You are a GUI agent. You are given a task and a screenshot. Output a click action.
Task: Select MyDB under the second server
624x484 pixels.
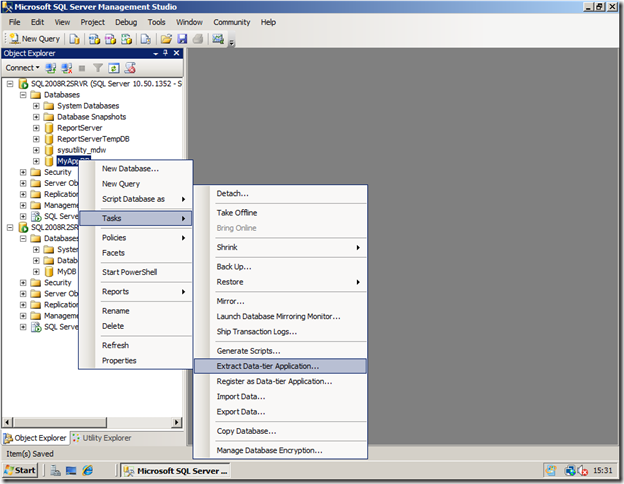[66, 271]
